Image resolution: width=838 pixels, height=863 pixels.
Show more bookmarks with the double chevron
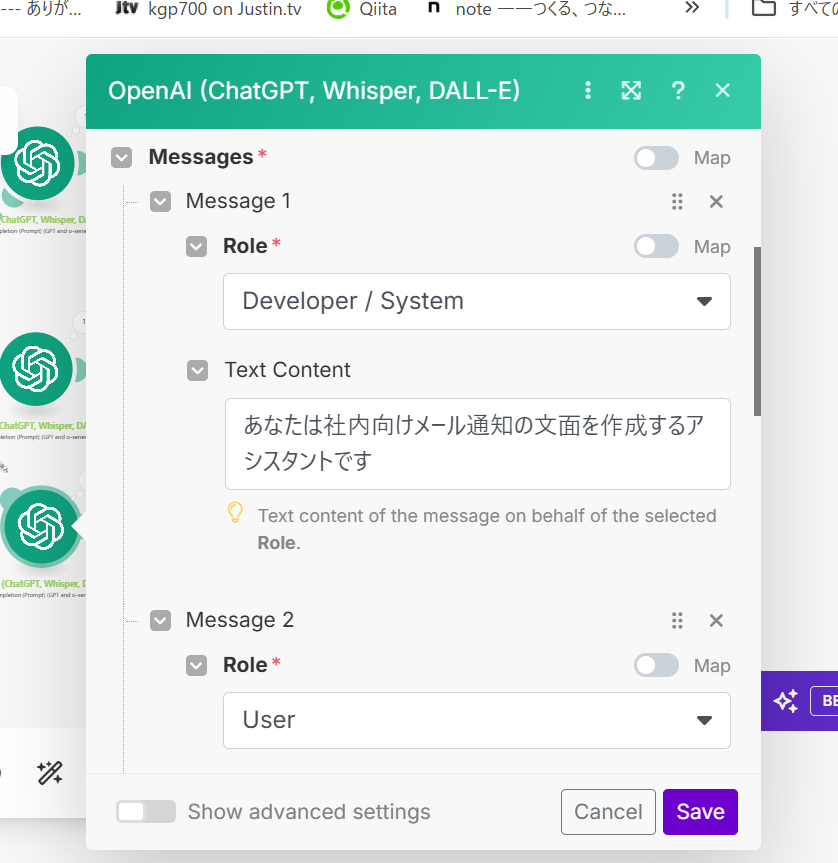[692, 8]
